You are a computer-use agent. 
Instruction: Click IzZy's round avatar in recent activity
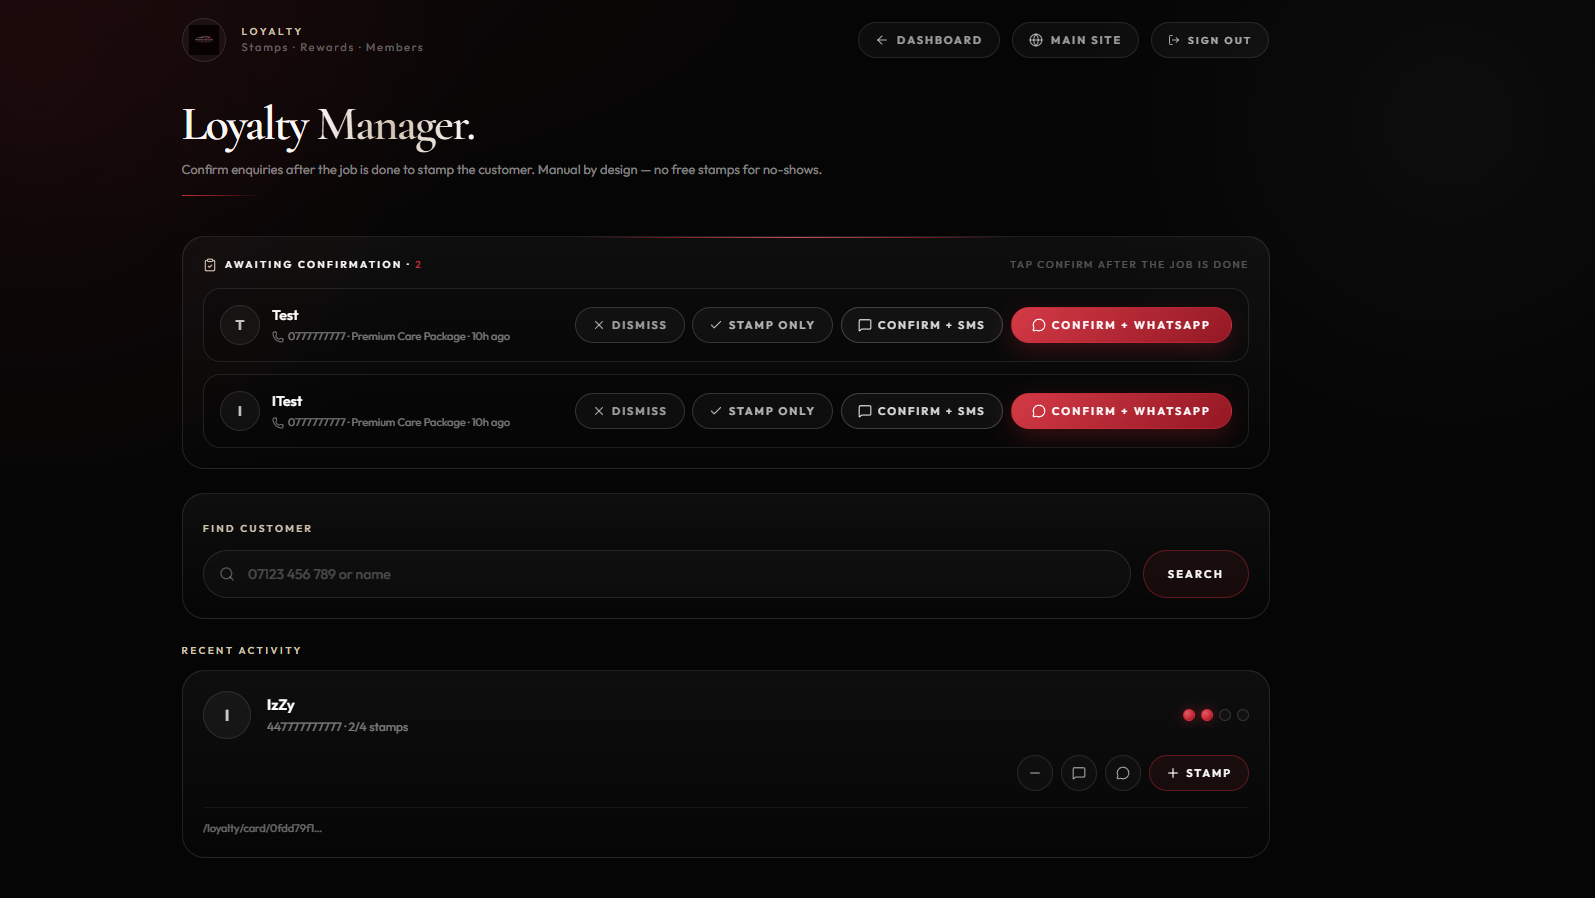pyautogui.click(x=227, y=715)
